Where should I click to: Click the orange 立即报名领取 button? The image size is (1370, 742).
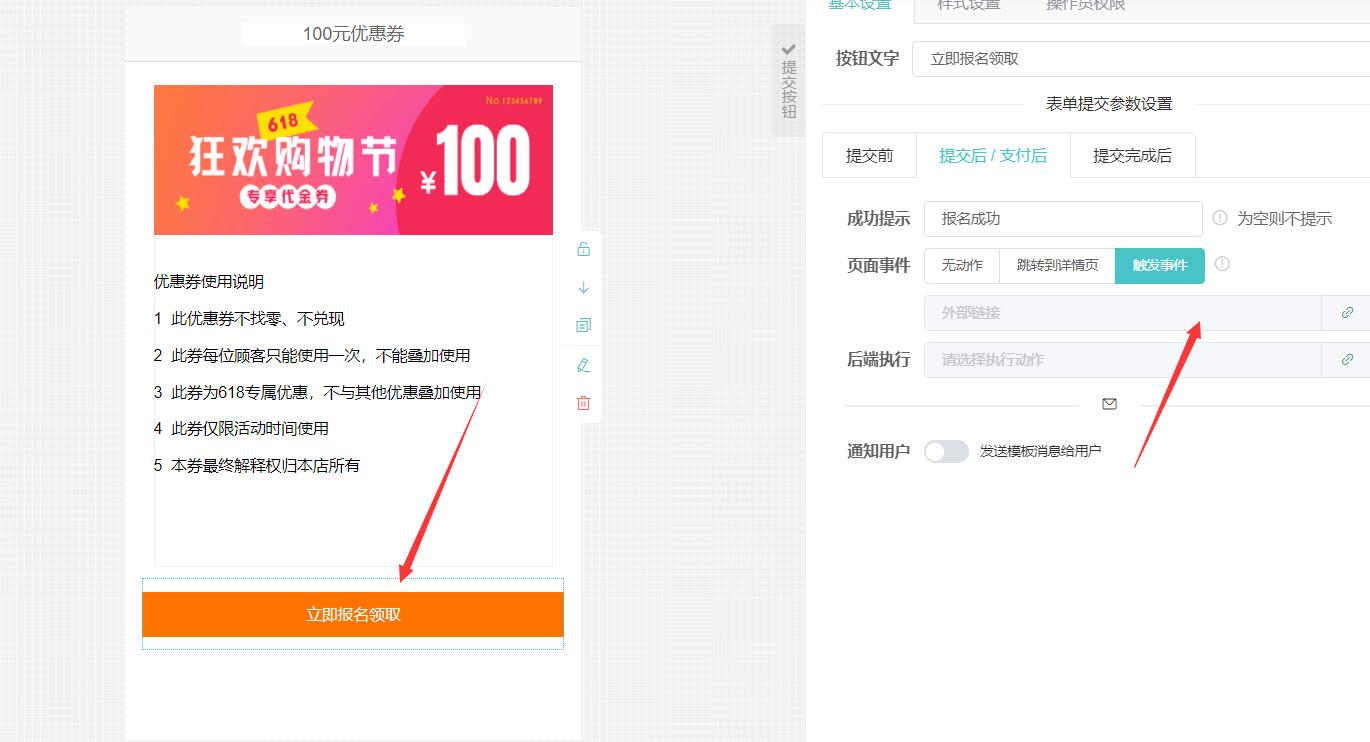pyautogui.click(x=353, y=614)
